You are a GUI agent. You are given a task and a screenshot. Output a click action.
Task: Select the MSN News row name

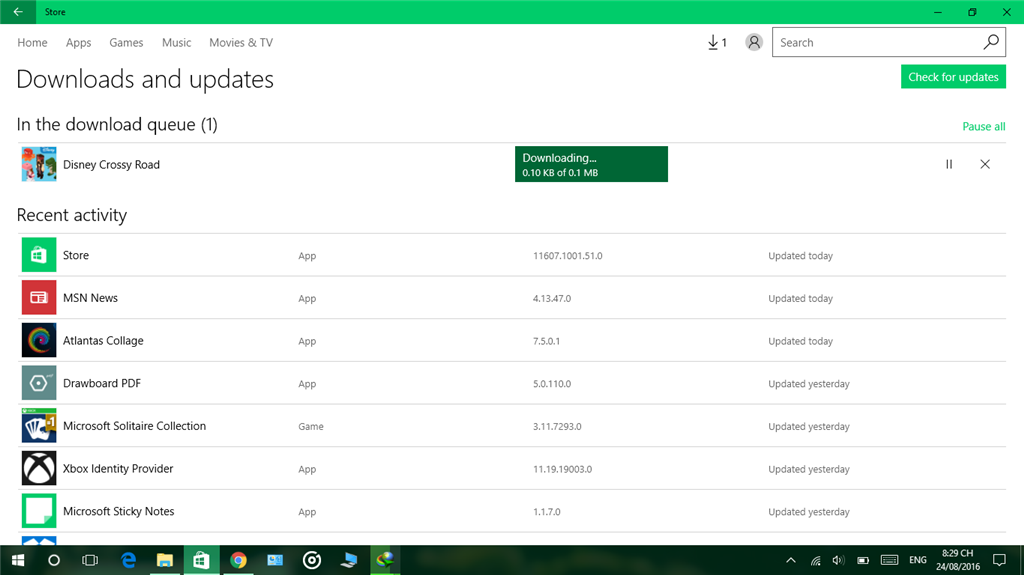90,298
